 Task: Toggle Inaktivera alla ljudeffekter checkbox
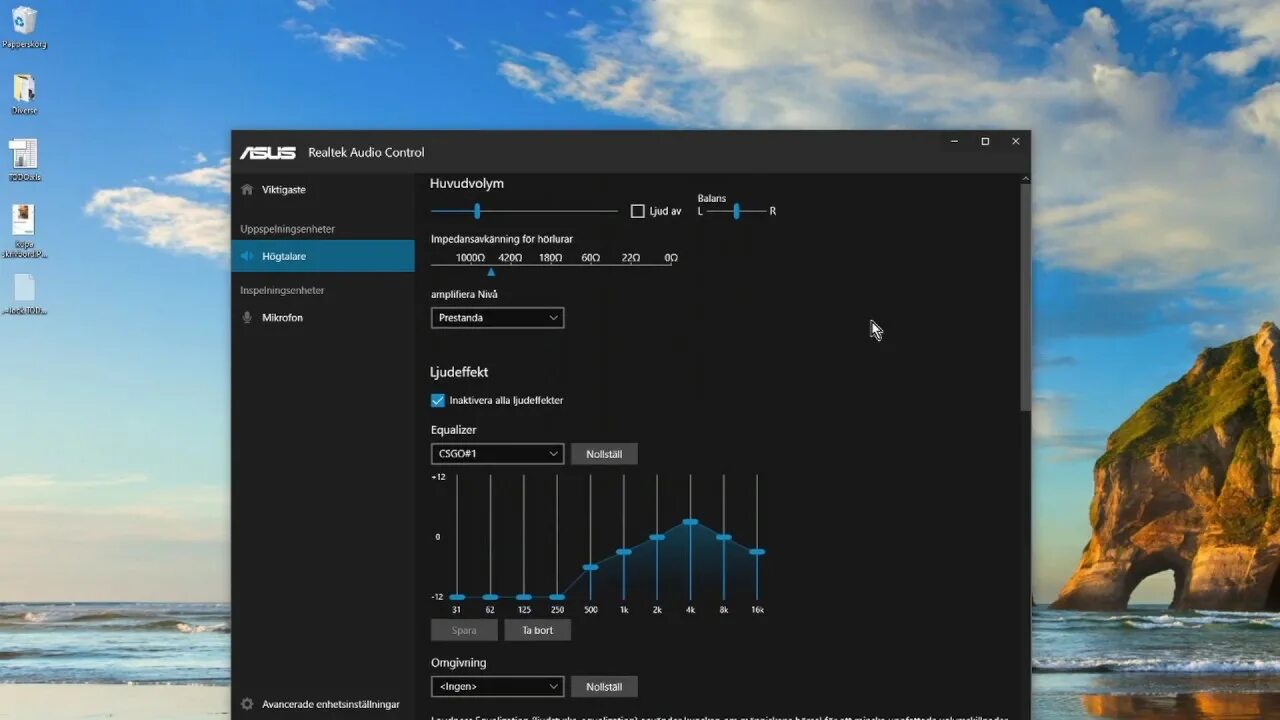click(x=437, y=400)
